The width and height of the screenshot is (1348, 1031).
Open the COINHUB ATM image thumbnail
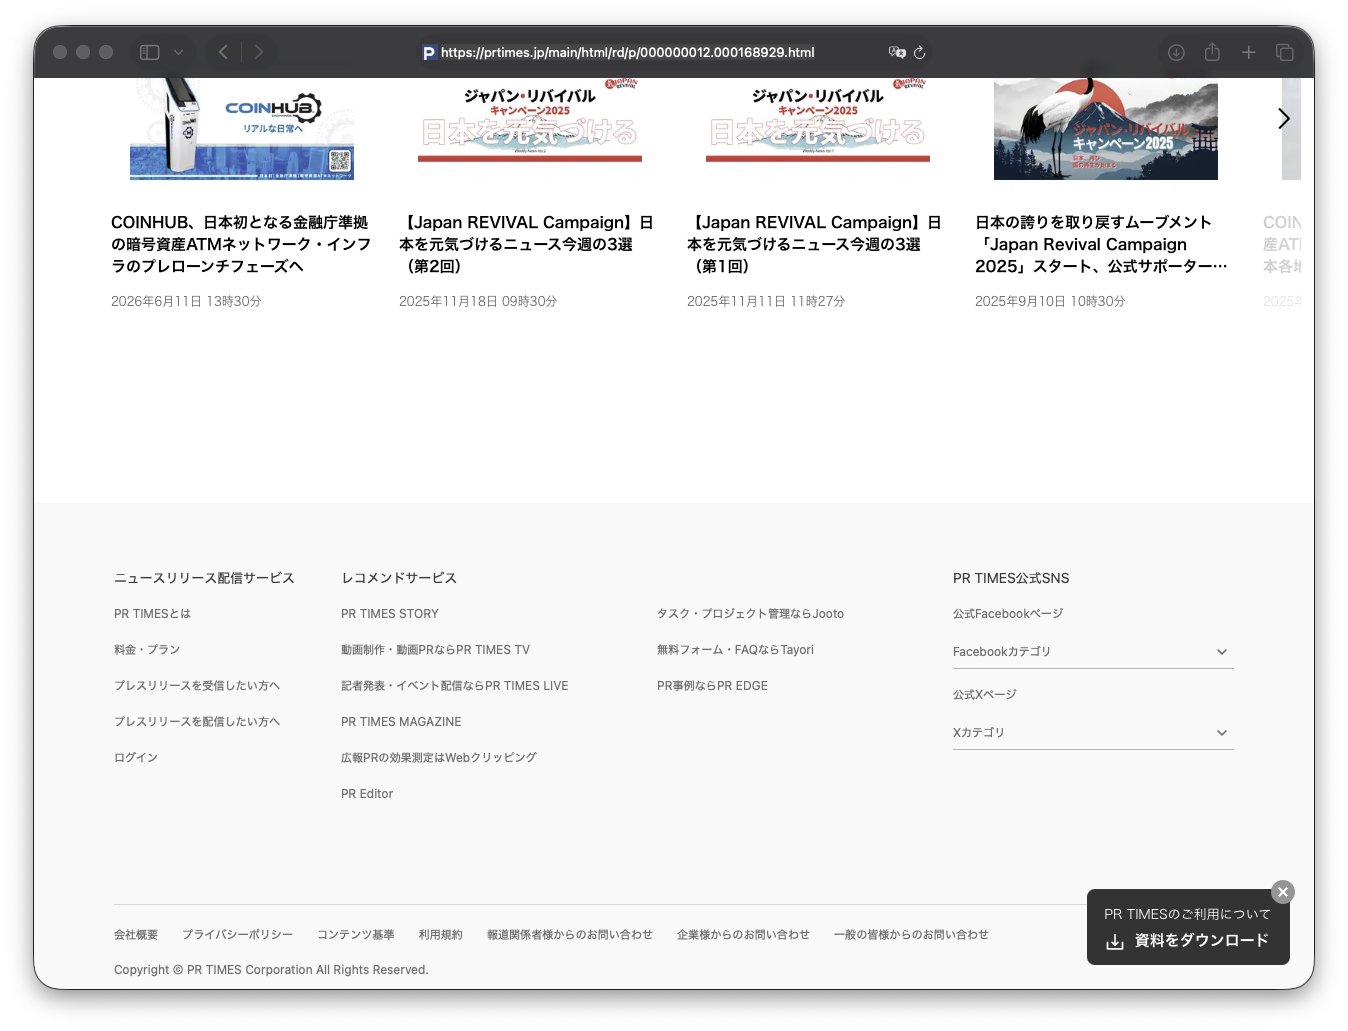(x=242, y=129)
